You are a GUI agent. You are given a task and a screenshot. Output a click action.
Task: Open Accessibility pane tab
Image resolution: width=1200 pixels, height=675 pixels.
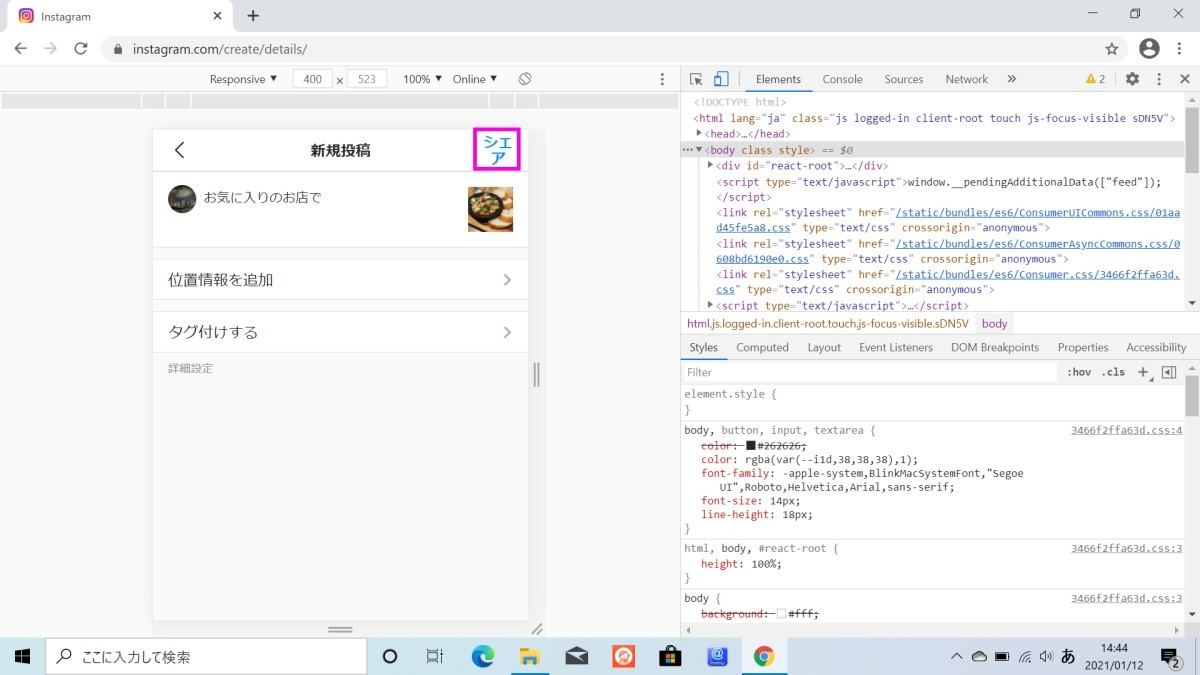click(1156, 347)
